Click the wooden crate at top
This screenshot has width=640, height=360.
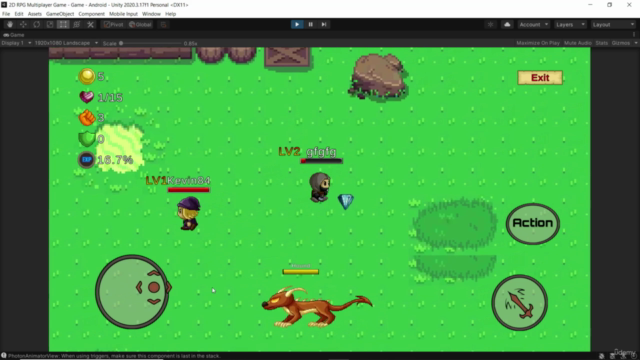pos(287,57)
